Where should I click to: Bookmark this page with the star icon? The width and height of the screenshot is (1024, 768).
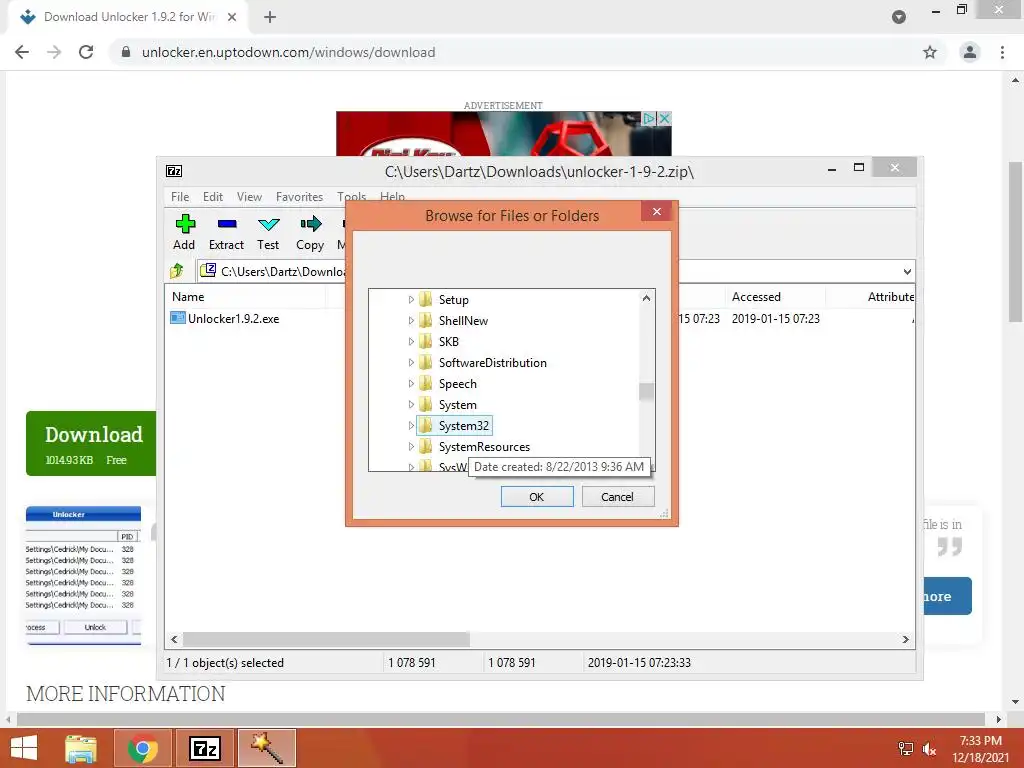point(930,52)
